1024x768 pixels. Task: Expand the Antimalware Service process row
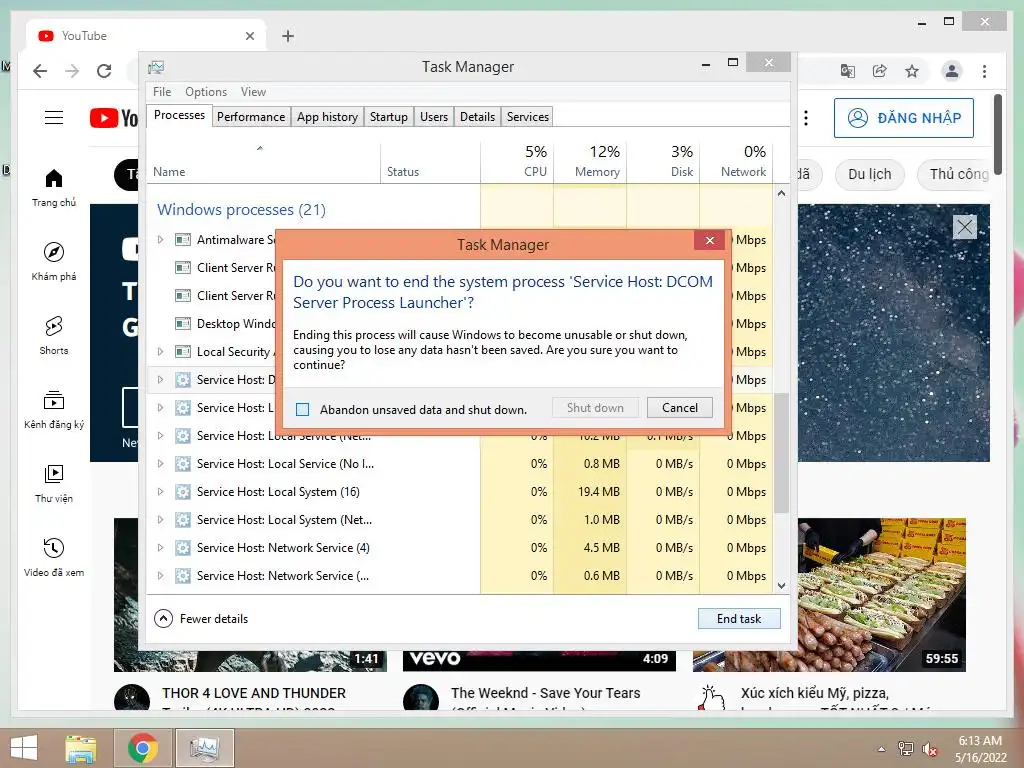pos(160,240)
